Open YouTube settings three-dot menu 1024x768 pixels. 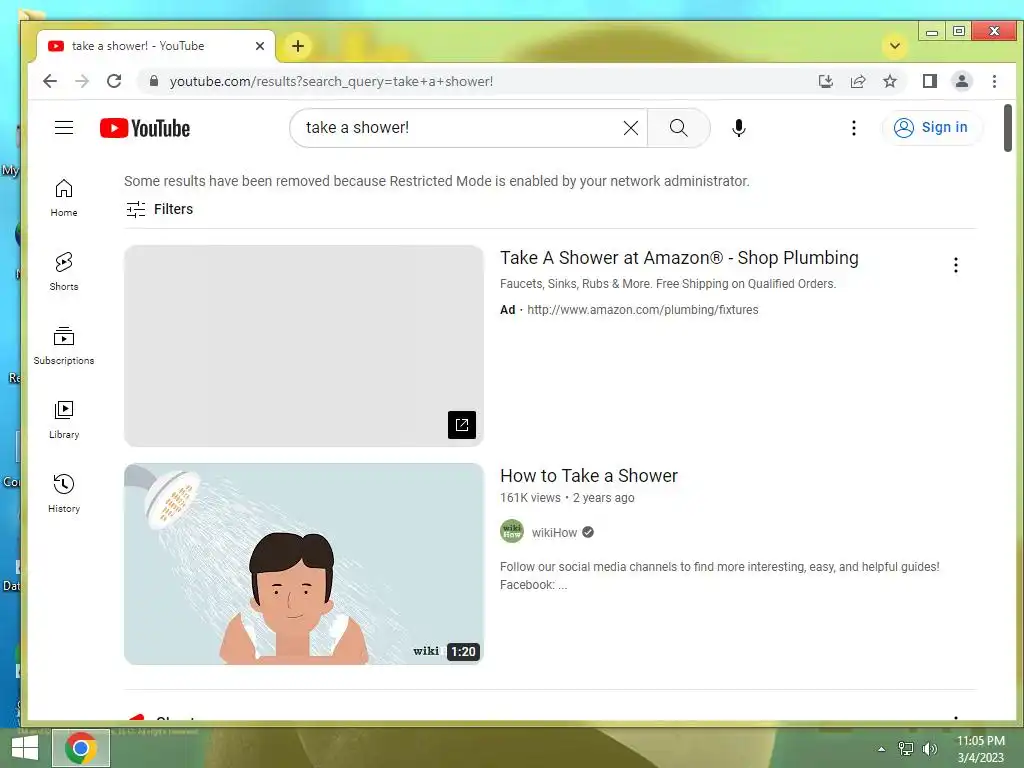coord(854,128)
